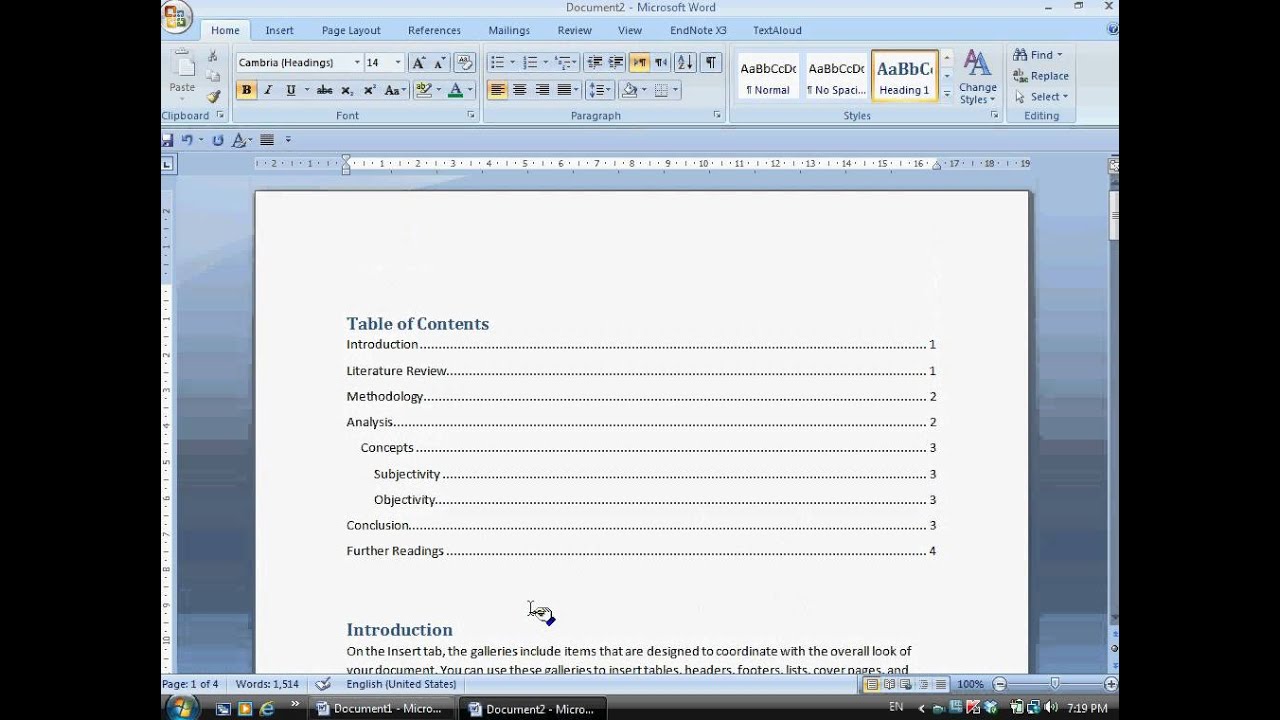The image size is (1280, 720).
Task: Open the Select dropdown in Editing
Action: tap(1041, 97)
